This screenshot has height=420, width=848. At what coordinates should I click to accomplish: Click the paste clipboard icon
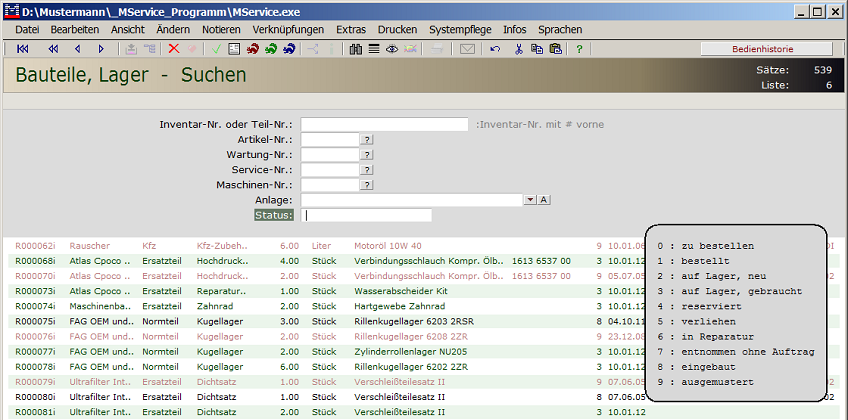[x=555, y=49]
